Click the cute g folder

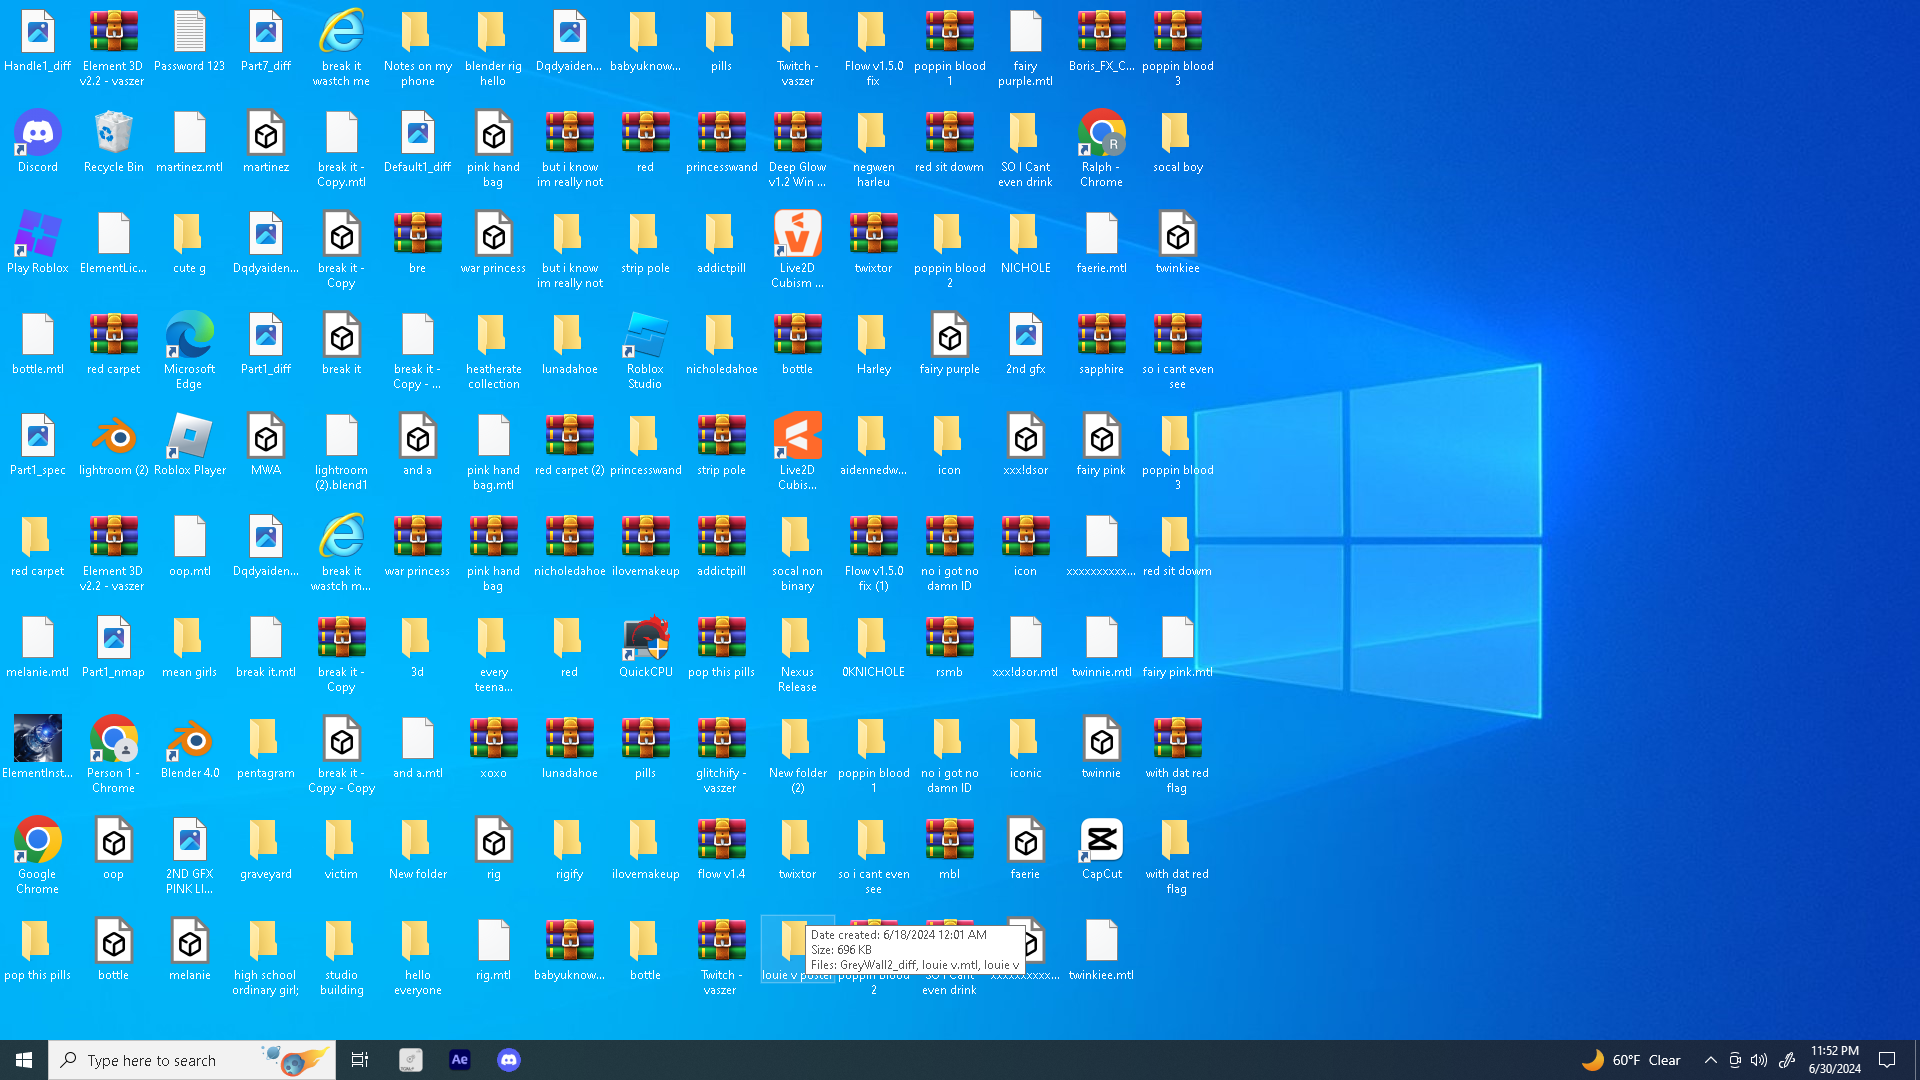pos(190,244)
